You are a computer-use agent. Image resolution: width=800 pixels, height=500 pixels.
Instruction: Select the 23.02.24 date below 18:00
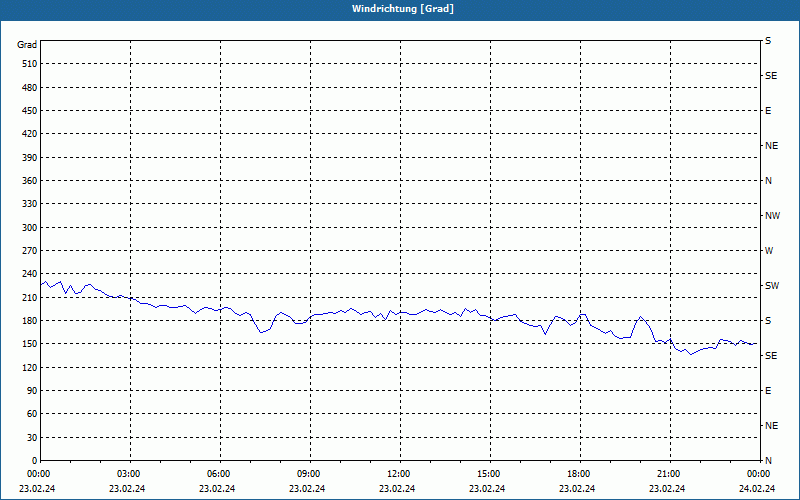tap(577, 489)
